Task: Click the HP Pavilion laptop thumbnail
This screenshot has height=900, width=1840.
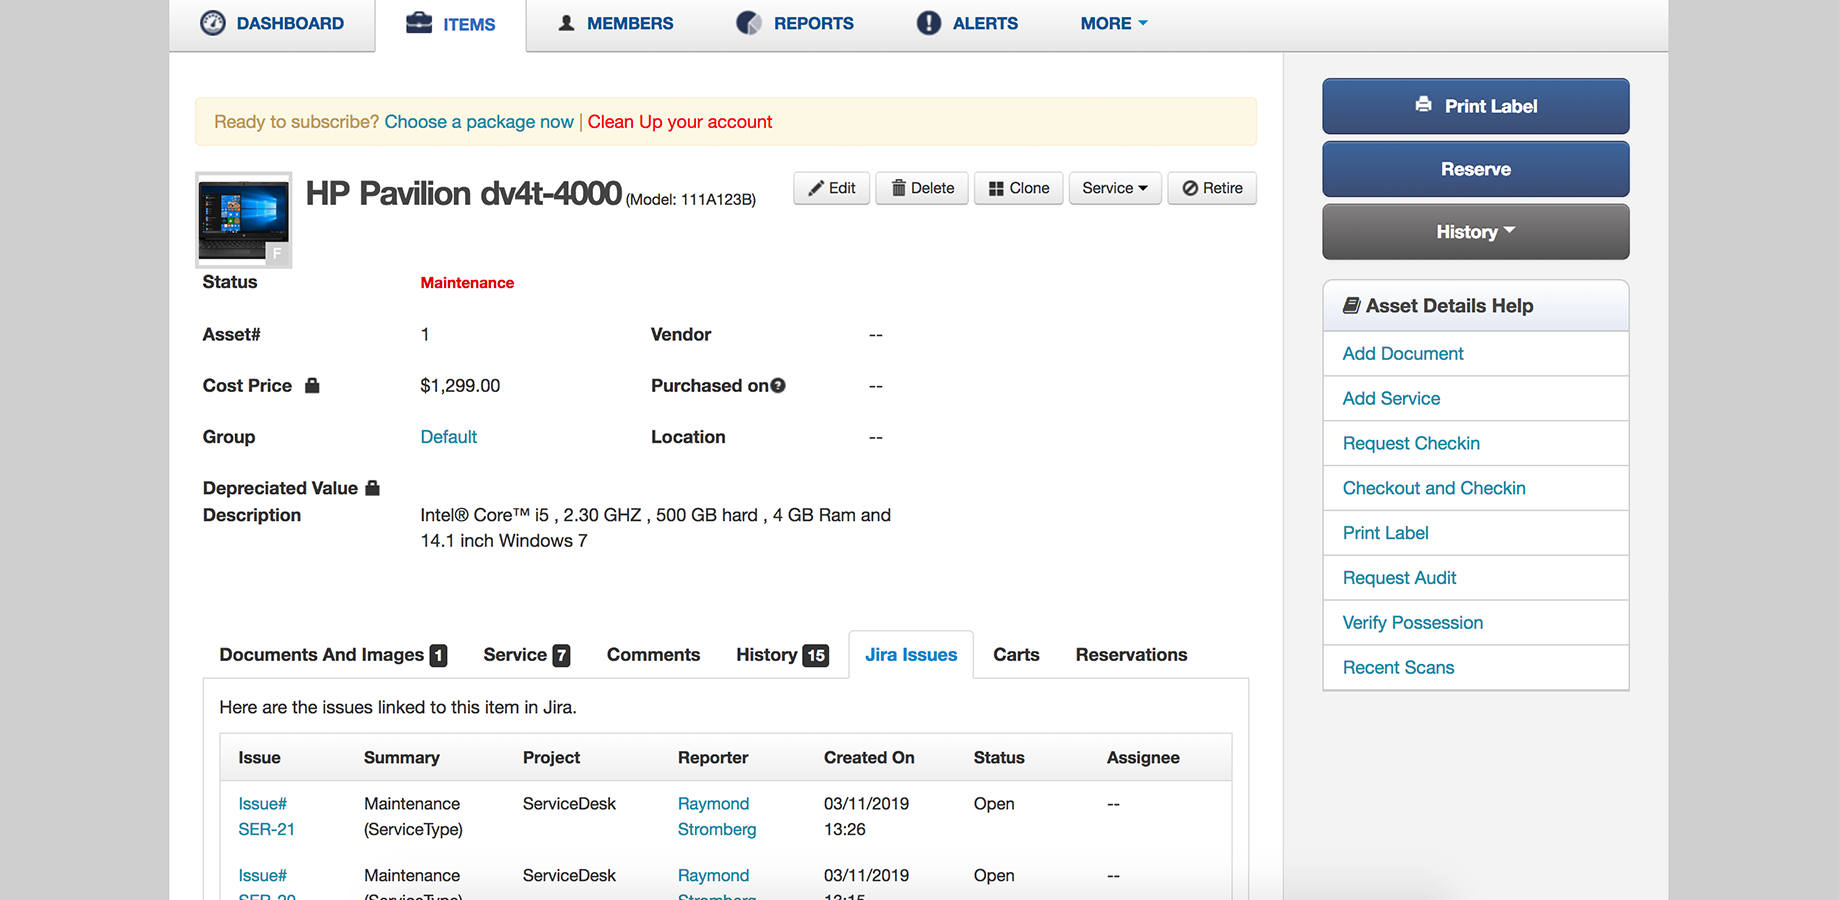Action: tap(244, 220)
